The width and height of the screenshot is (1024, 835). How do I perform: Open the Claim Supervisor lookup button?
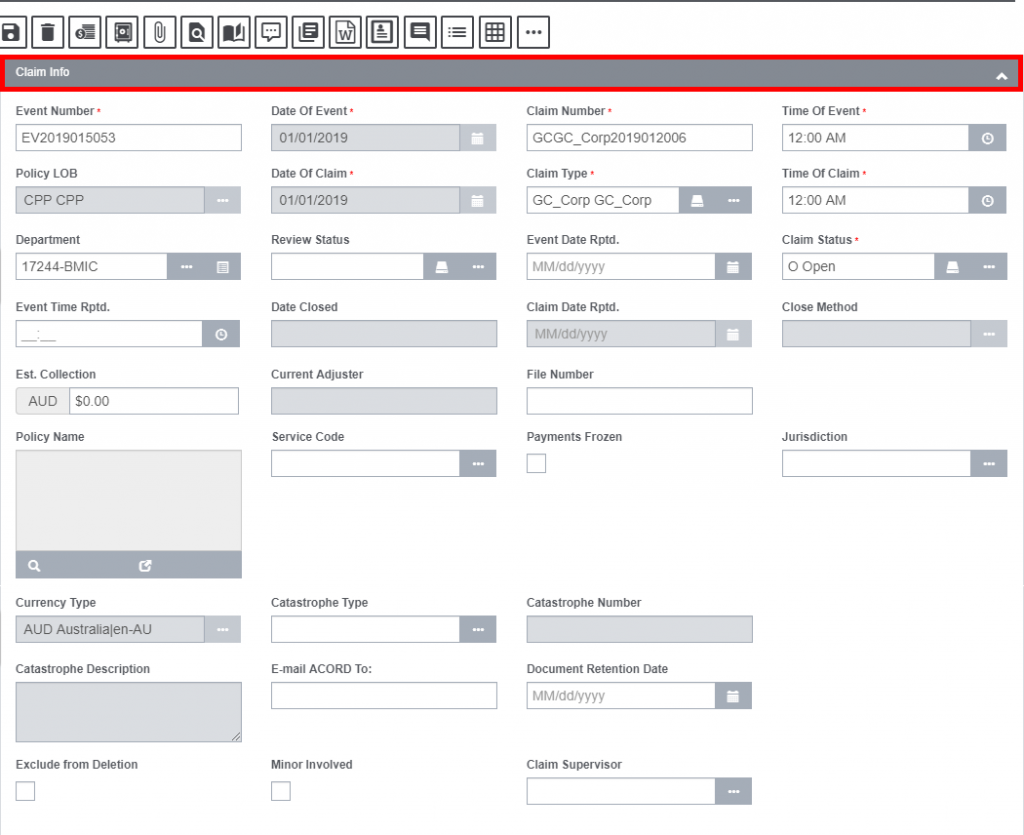733,791
